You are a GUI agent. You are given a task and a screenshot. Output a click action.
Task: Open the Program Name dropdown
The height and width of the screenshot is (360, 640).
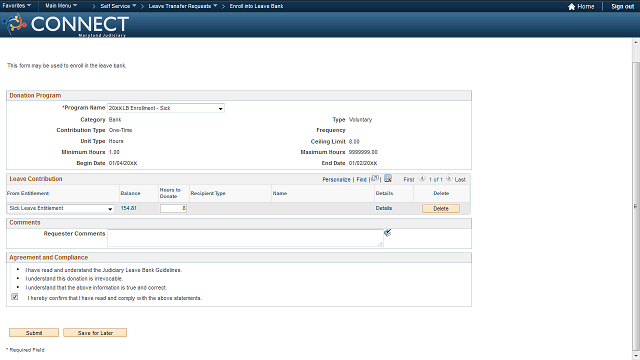pyautogui.click(x=166, y=108)
